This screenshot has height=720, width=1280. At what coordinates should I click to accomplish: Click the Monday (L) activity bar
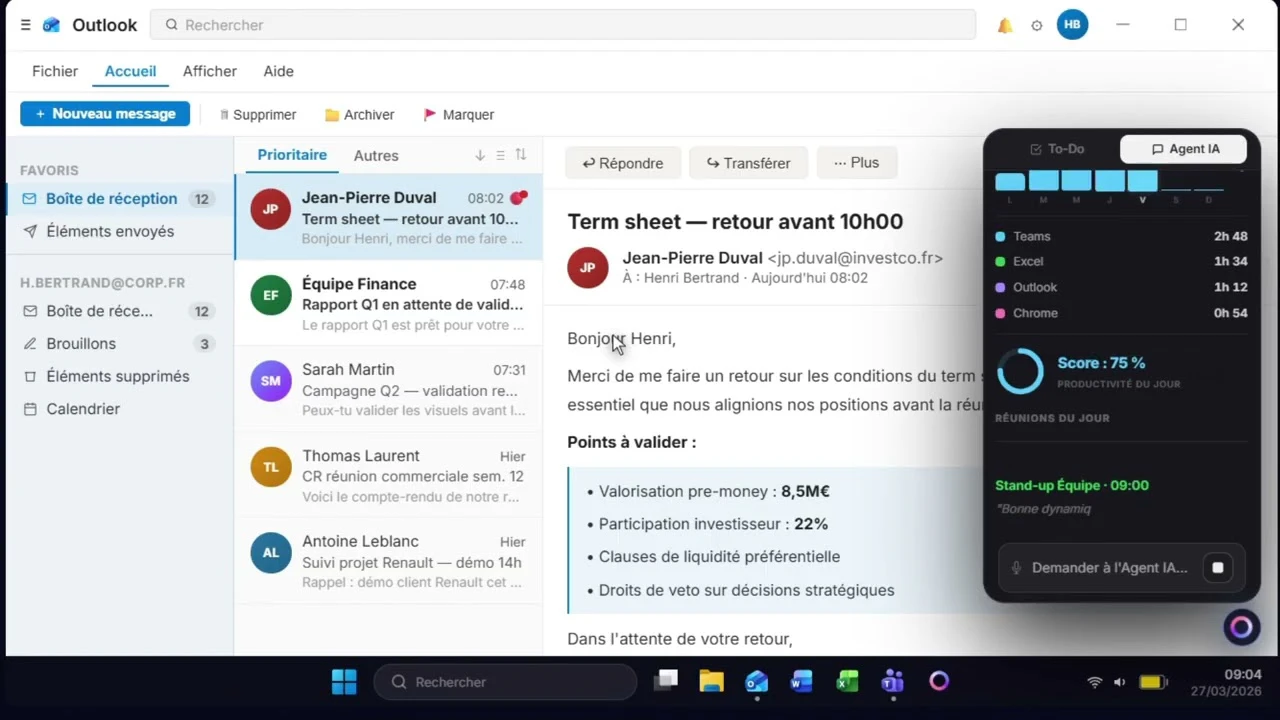(x=1010, y=181)
